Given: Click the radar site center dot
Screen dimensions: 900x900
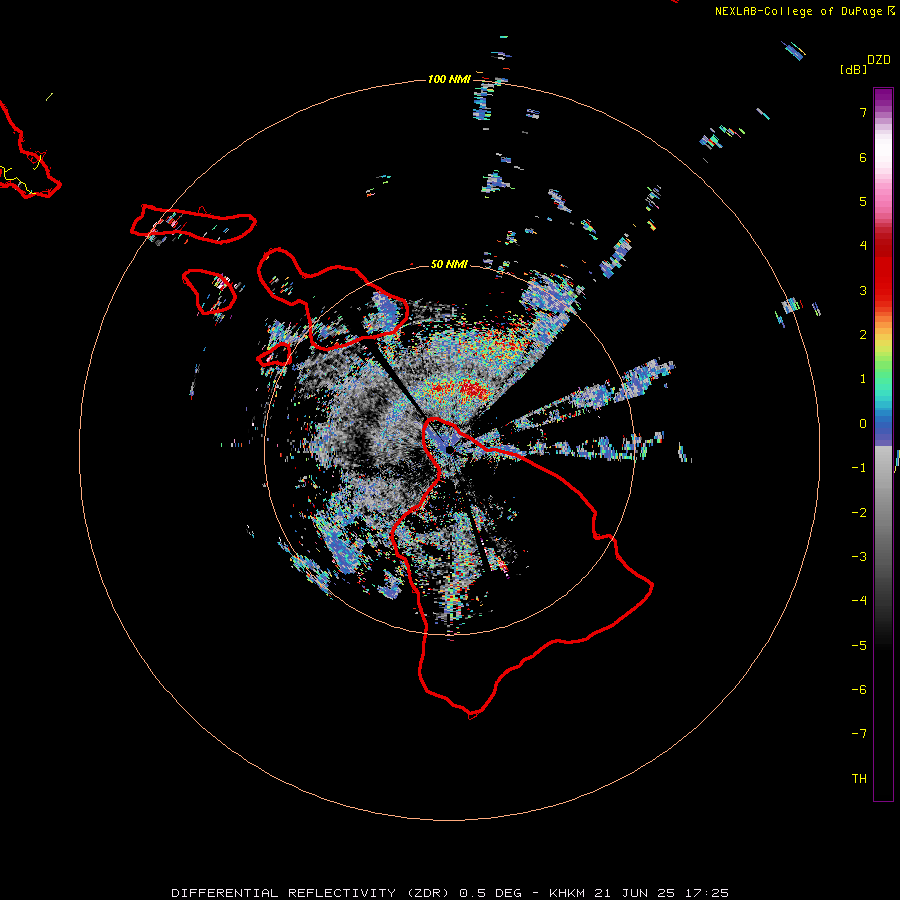Looking at the screenshot, I should coord(450,450).
